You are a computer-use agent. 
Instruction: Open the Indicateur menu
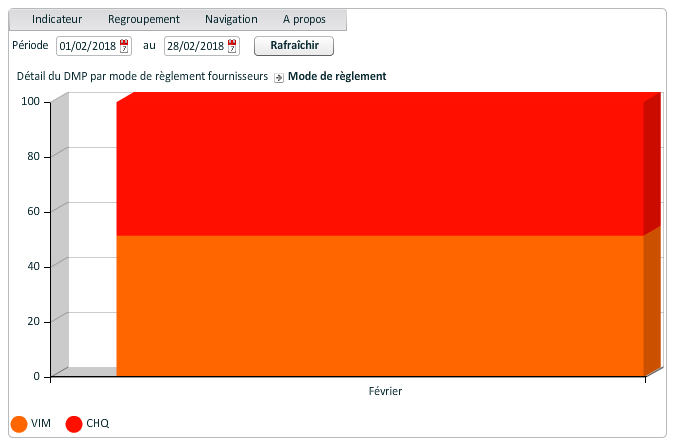click(x=57, y=19)
